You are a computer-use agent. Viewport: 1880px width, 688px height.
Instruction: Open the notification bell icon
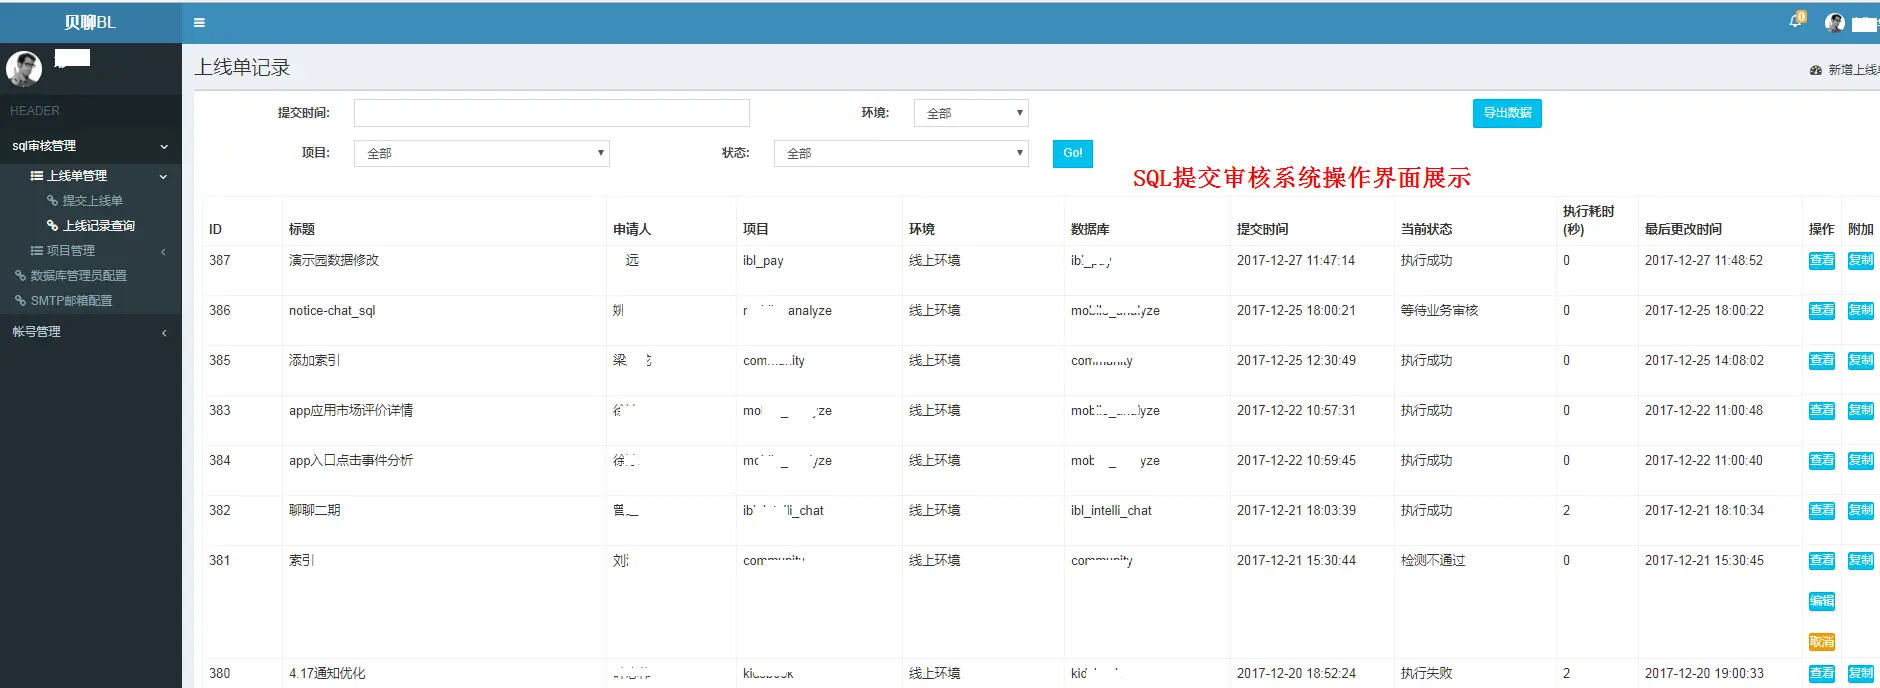point(1796,20)
